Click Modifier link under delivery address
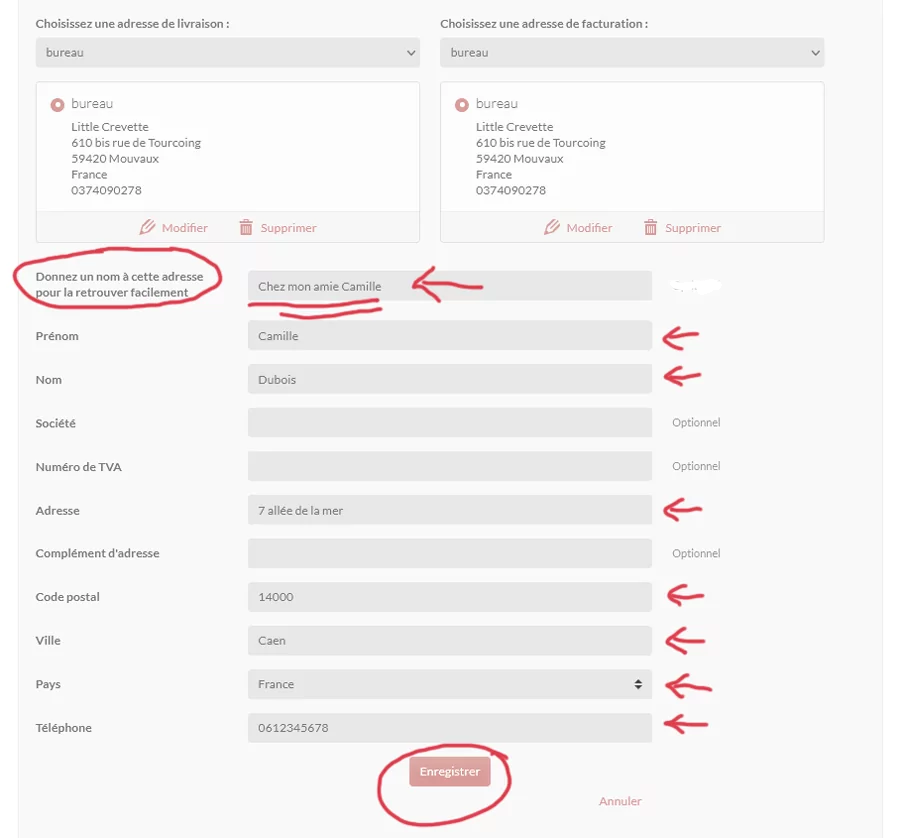This screenshot has height=838, width=900. coord(185,228)
